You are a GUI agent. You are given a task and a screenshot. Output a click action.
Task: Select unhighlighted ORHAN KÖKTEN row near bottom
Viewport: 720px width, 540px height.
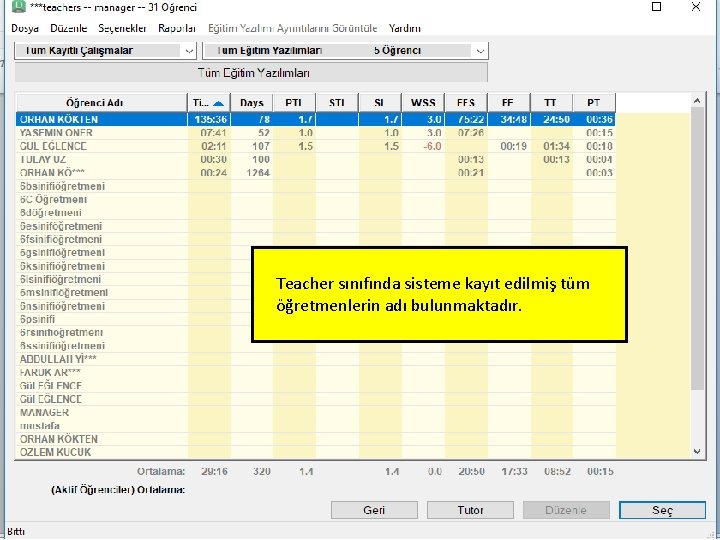316,439
